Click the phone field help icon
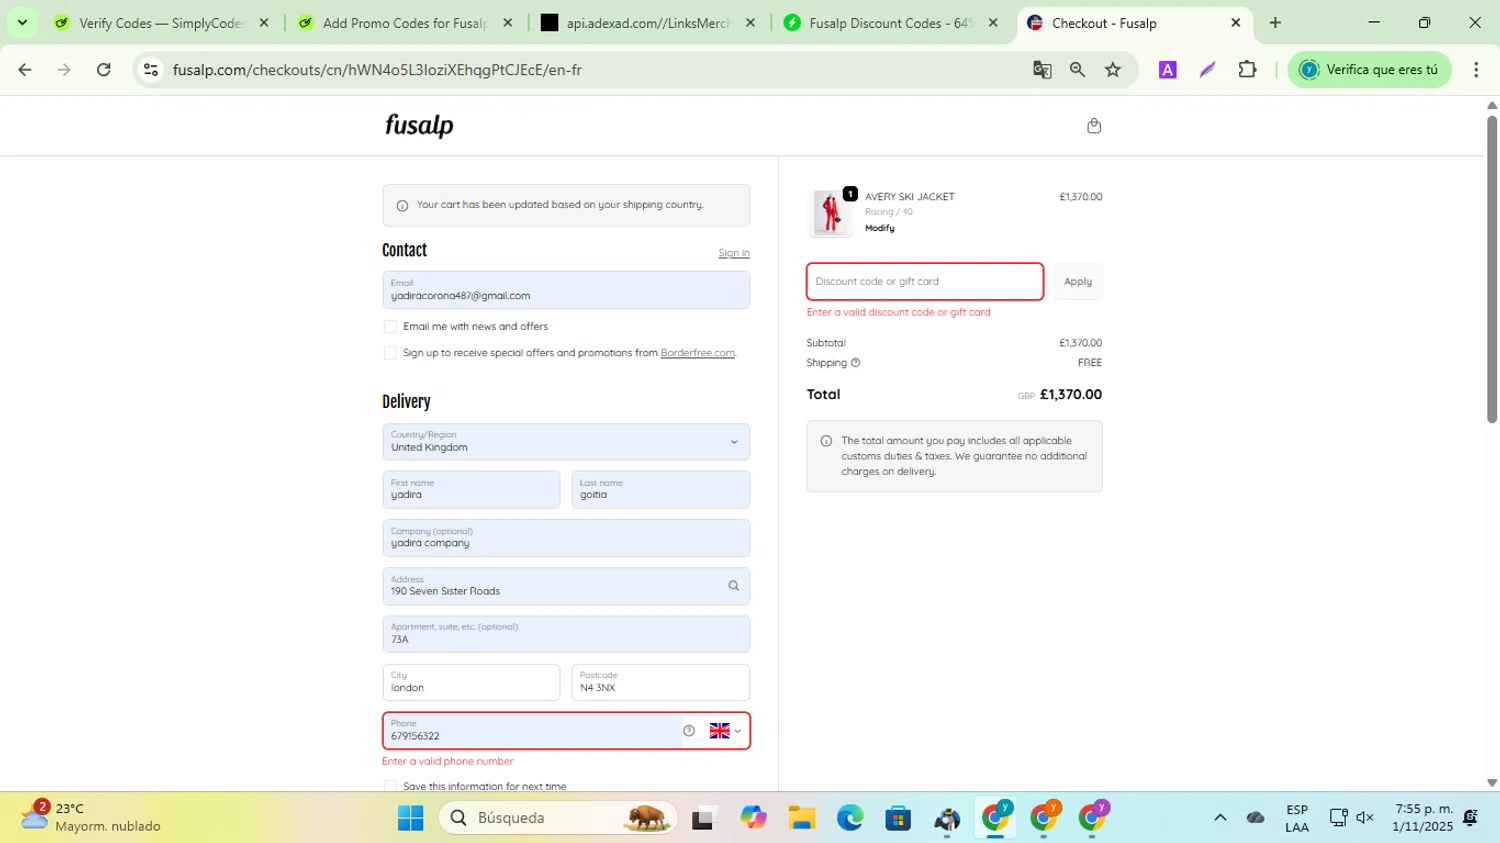Viewport: 1500px width, 843px height. [x=689, y=731]
